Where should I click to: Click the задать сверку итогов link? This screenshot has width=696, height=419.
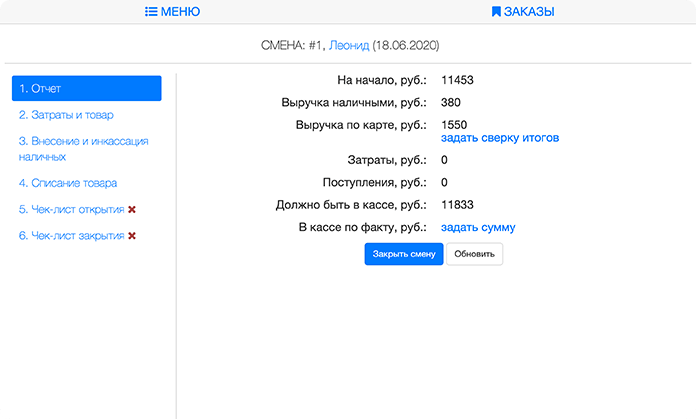499,138
